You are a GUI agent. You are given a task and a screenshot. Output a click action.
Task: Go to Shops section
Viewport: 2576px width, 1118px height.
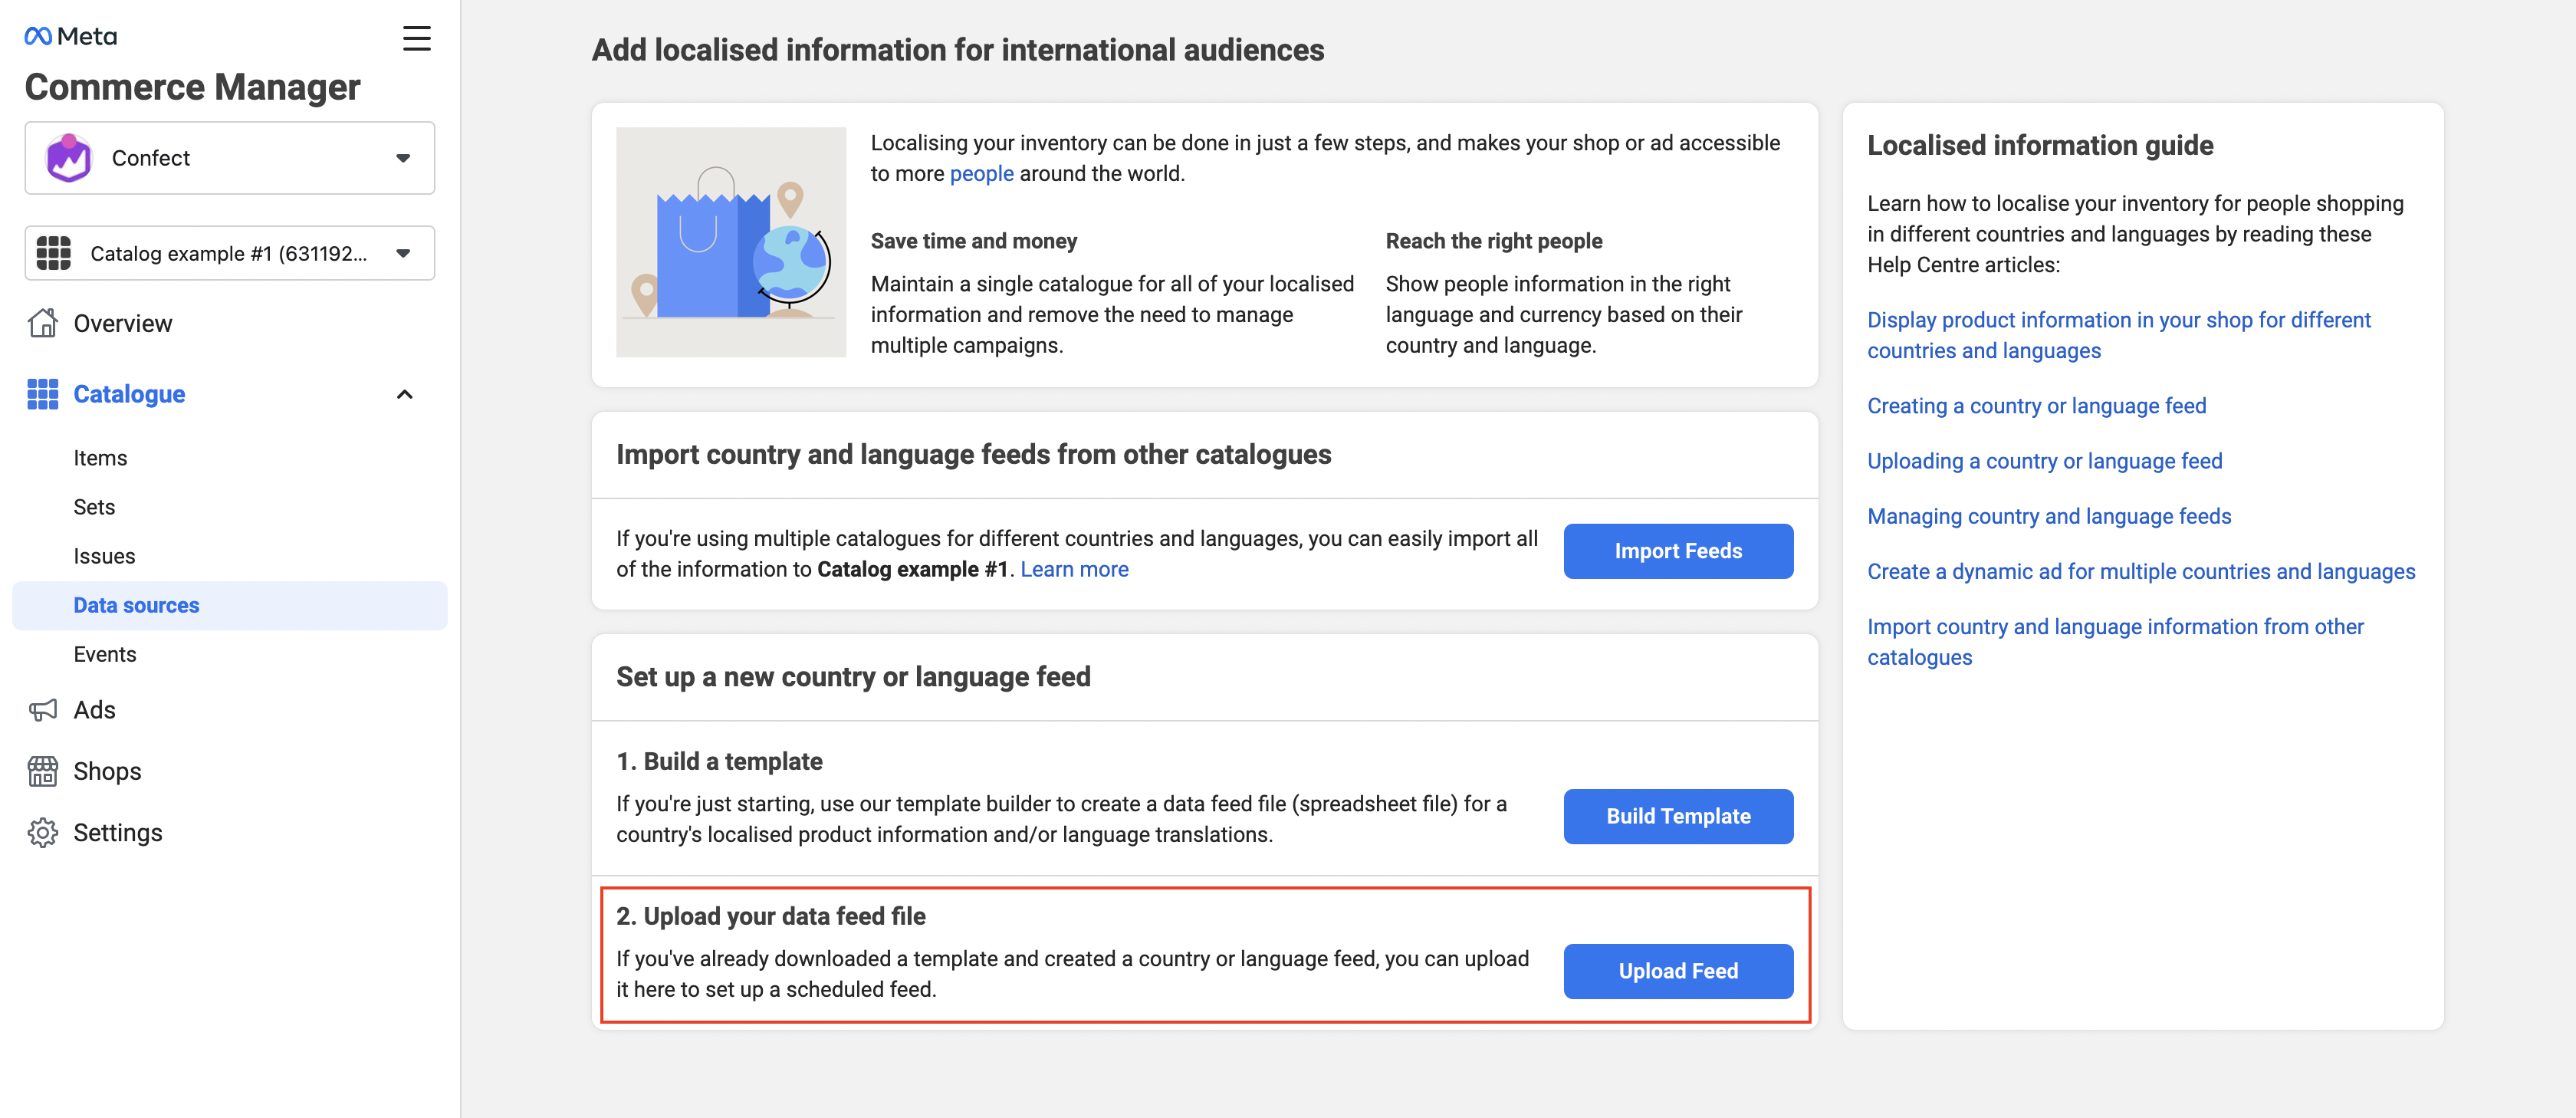(x=108, y=771)
